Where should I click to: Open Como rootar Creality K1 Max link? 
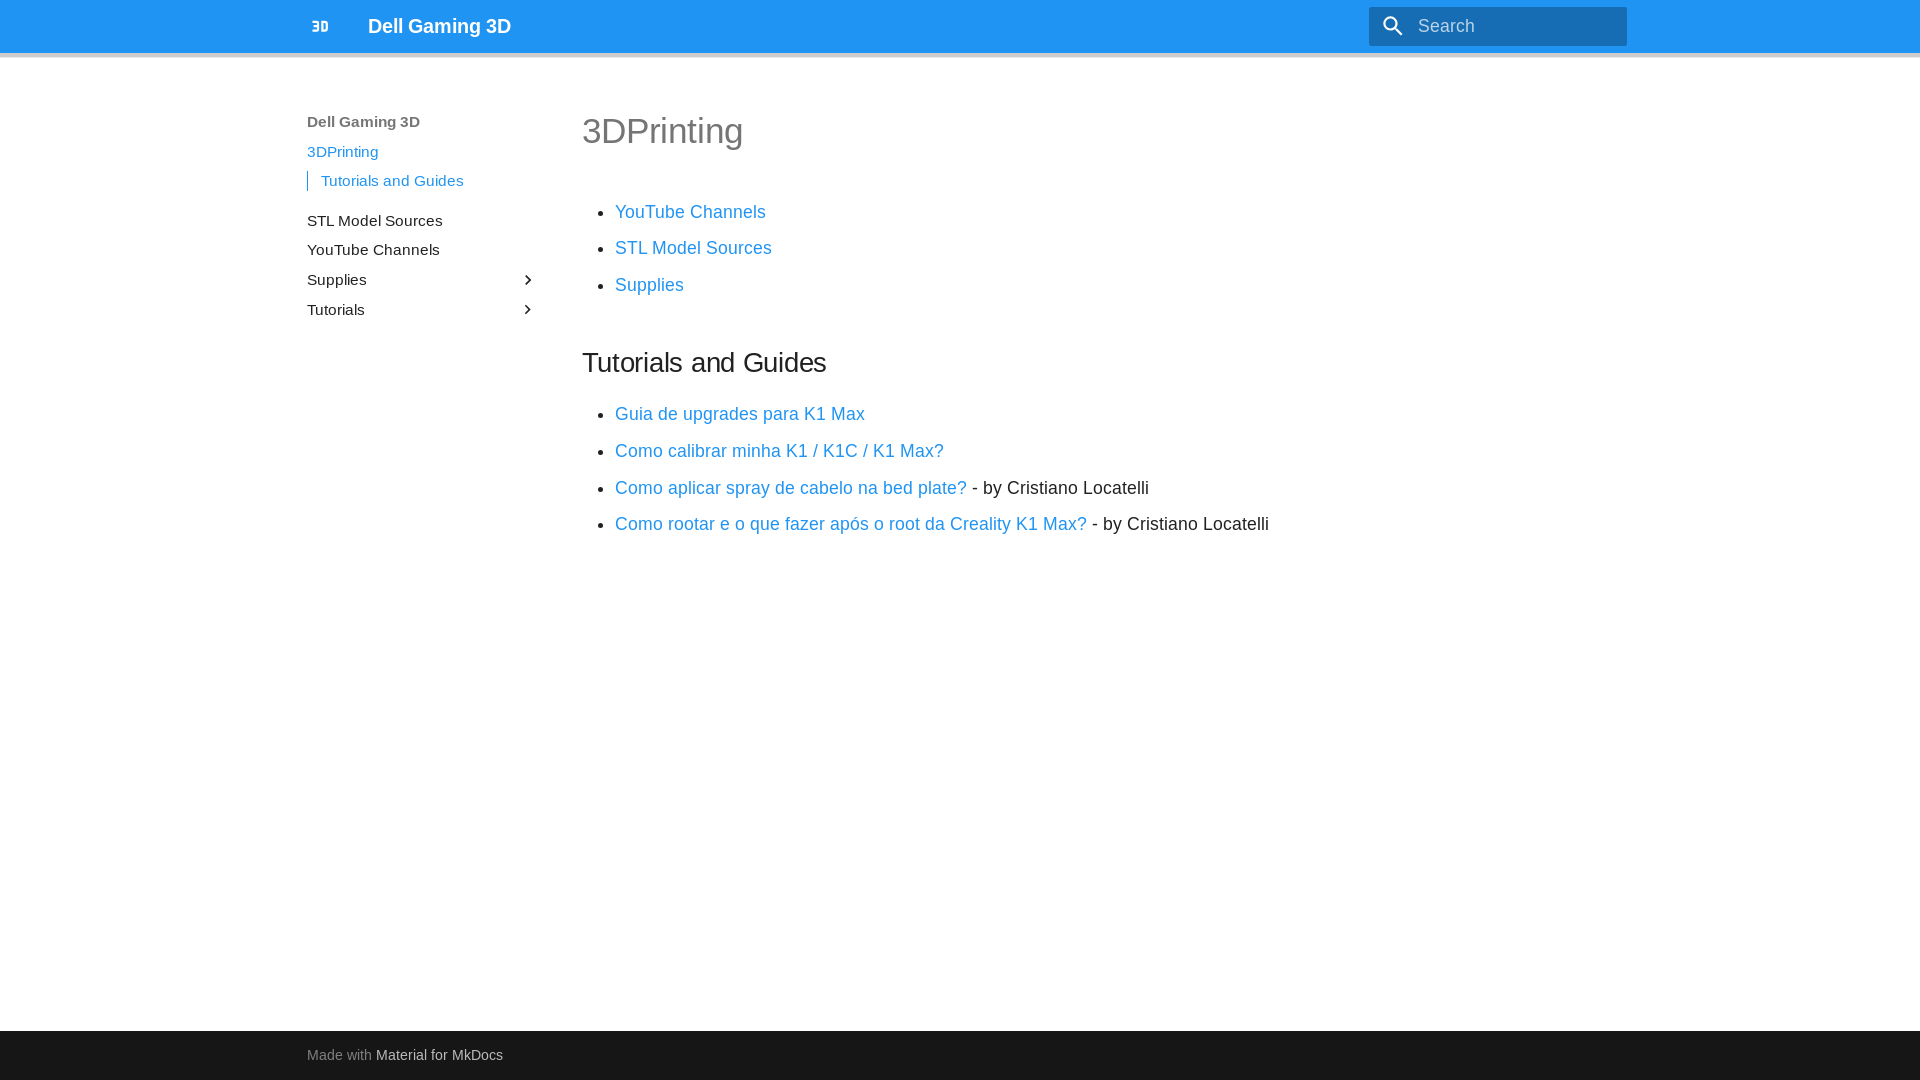point(851,524)
